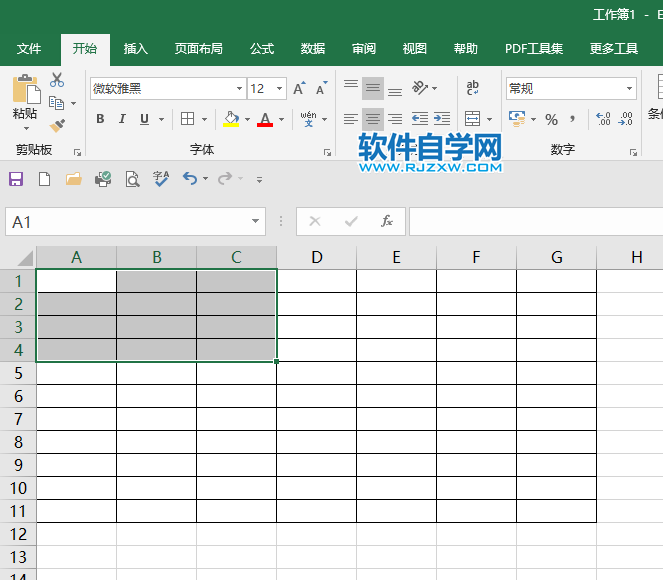Open number format 常规 dropdown
The height and width of the screenshot is (580, 663).
(x=629, y=88)
